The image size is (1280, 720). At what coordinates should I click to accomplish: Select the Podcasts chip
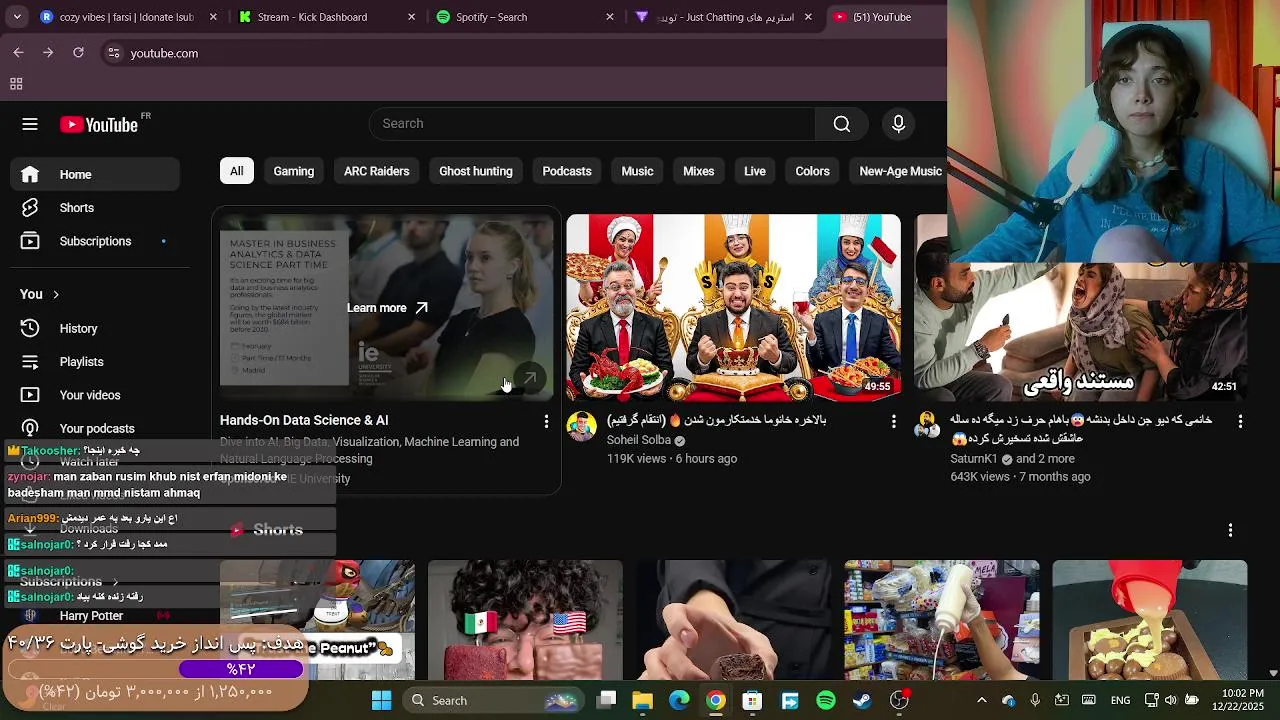tap(567, 171)
